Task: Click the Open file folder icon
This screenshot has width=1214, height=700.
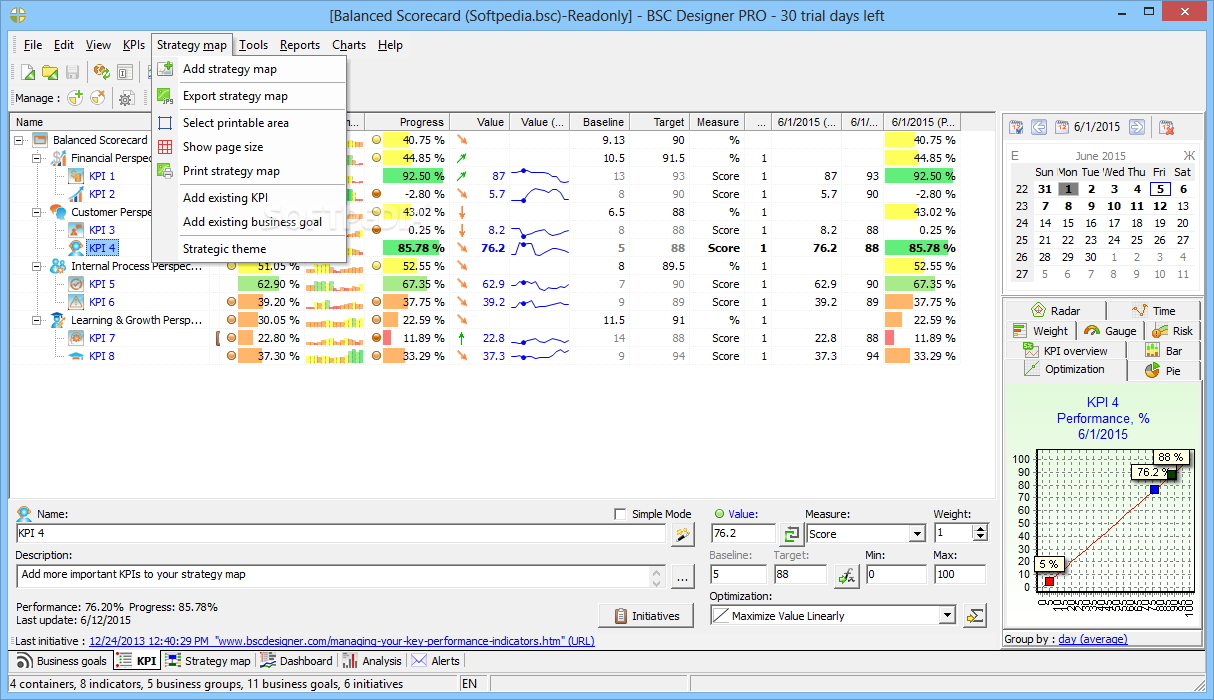Action: coord(50,72)
